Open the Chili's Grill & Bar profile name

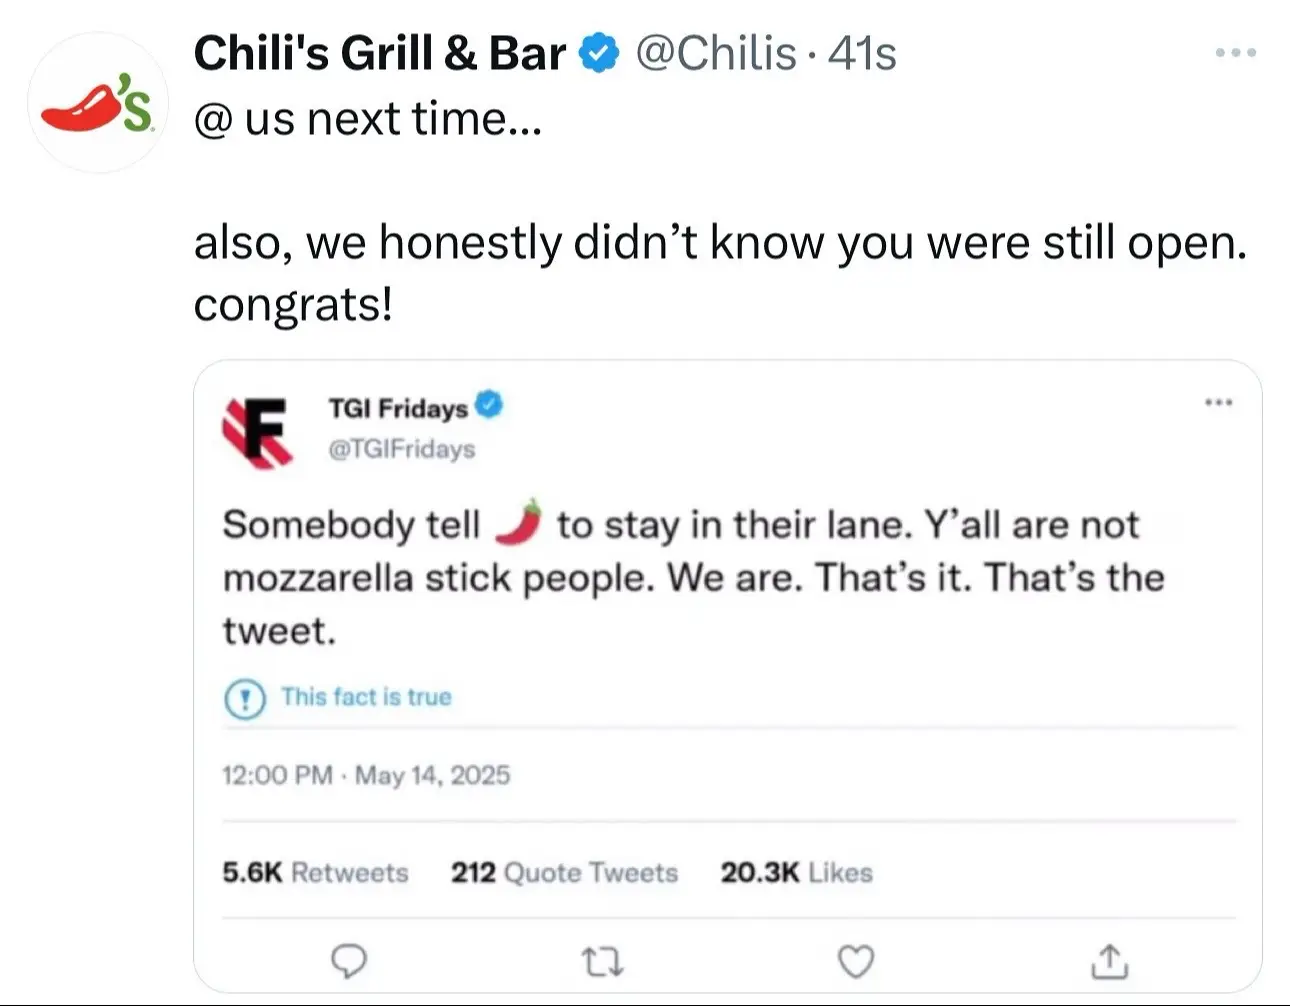point(379,53)
